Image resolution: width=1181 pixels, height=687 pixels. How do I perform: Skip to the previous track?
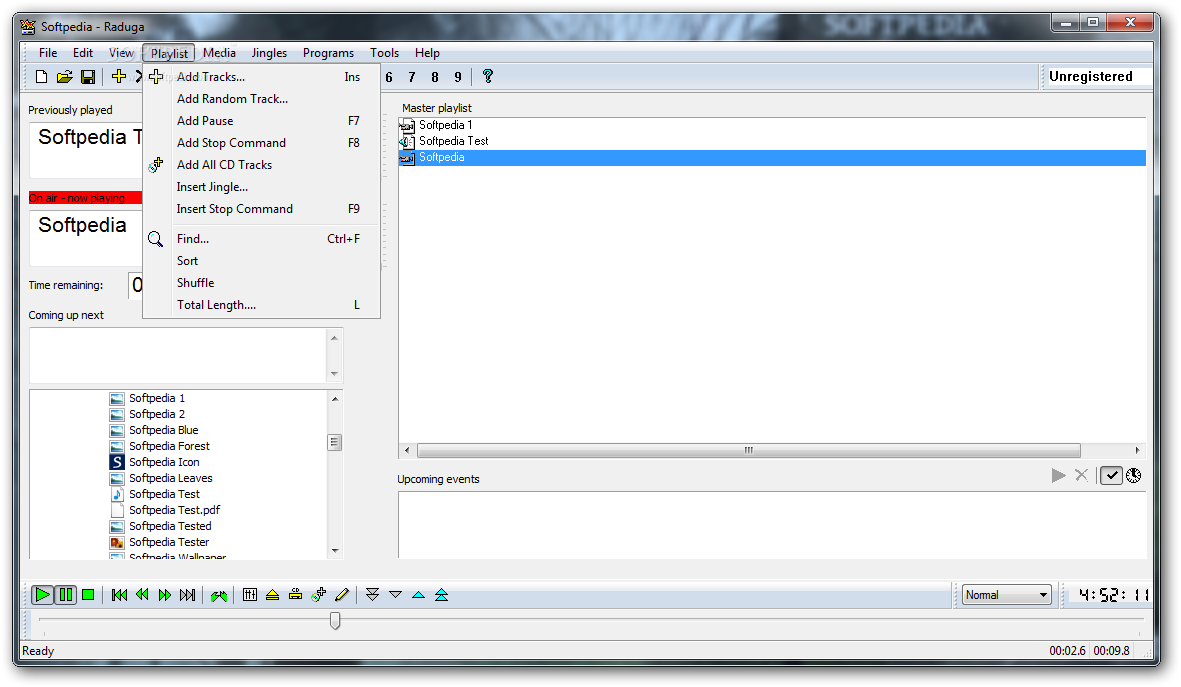coord(119,595)
